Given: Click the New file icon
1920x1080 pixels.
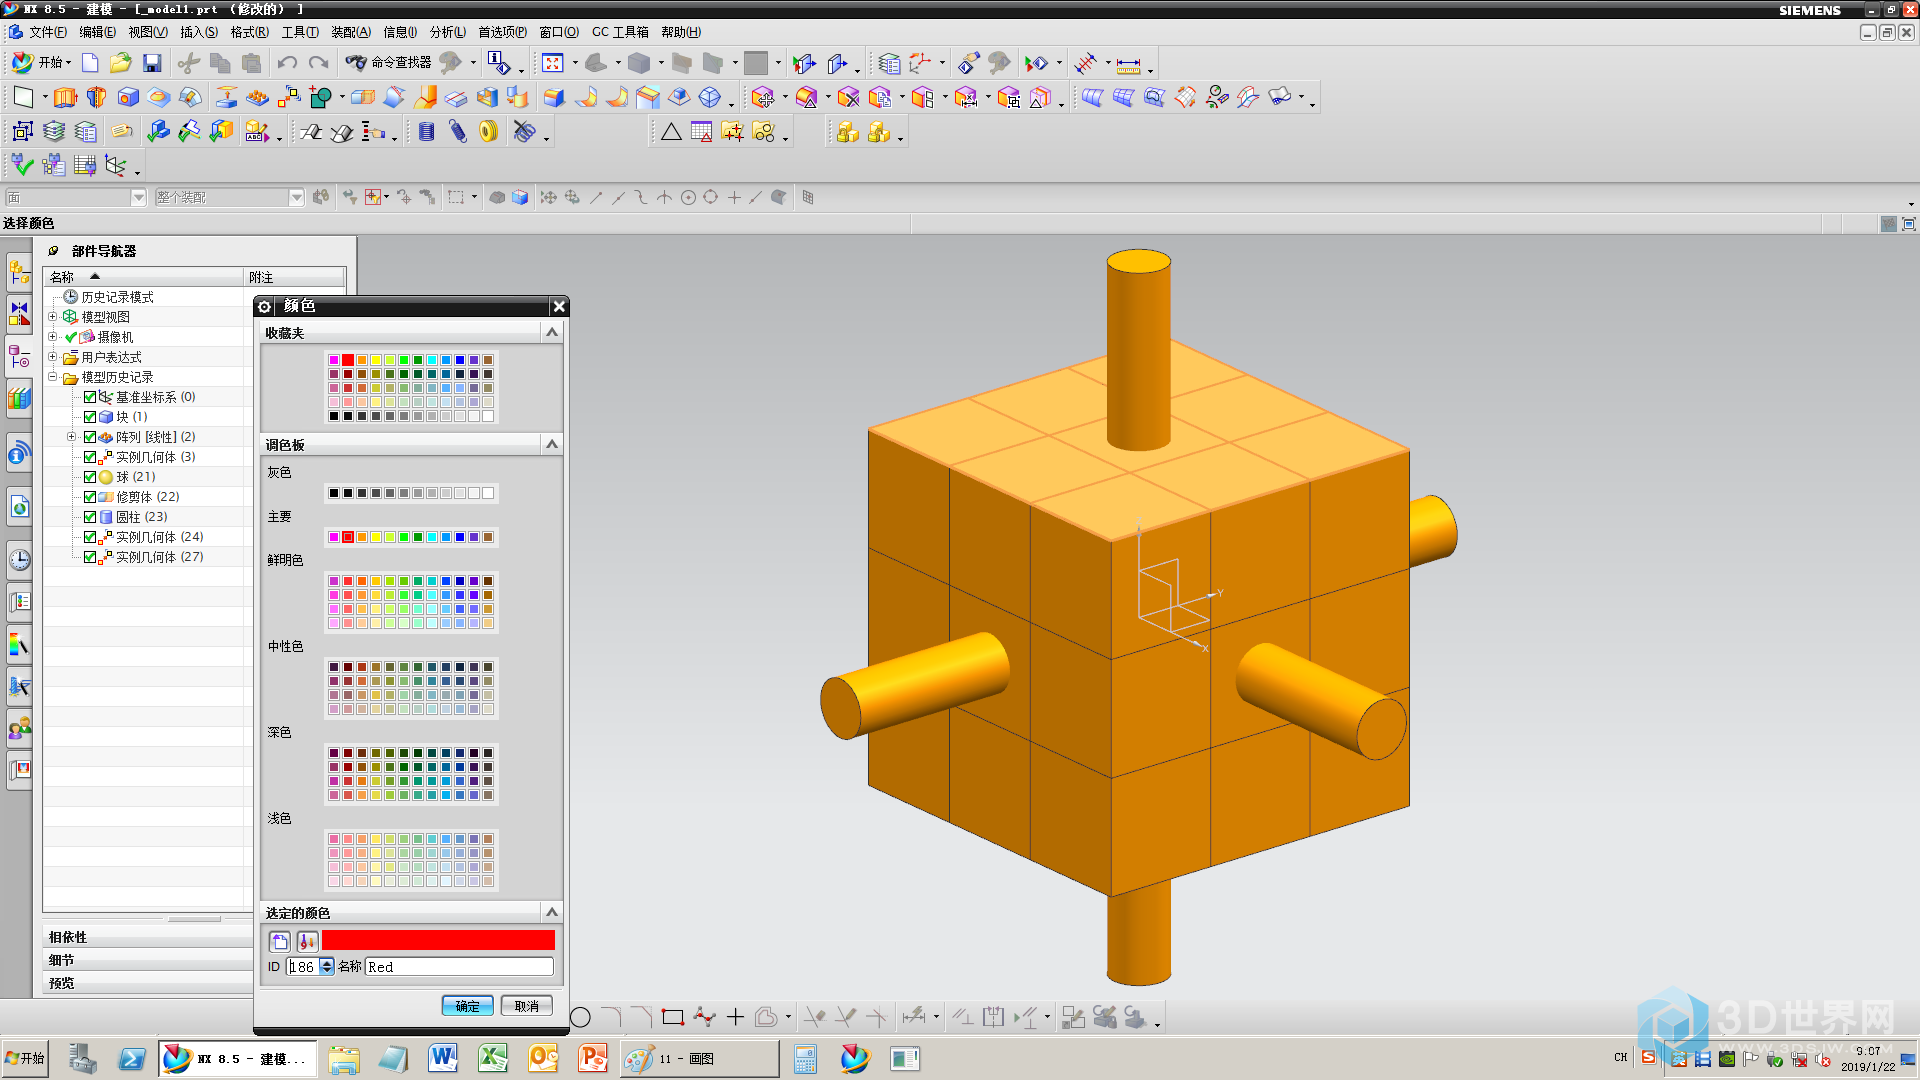Looking at the screenshot, I should (x=90, y=63).
